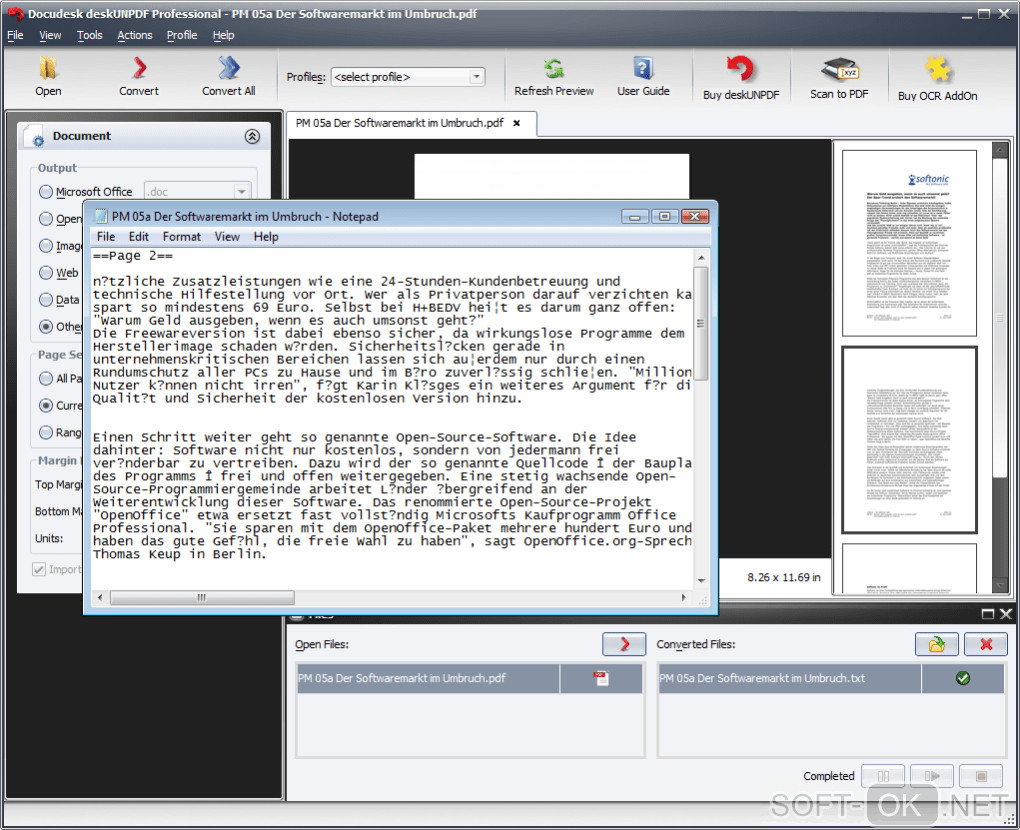Select the Image output radio button

tap(46, 246)
